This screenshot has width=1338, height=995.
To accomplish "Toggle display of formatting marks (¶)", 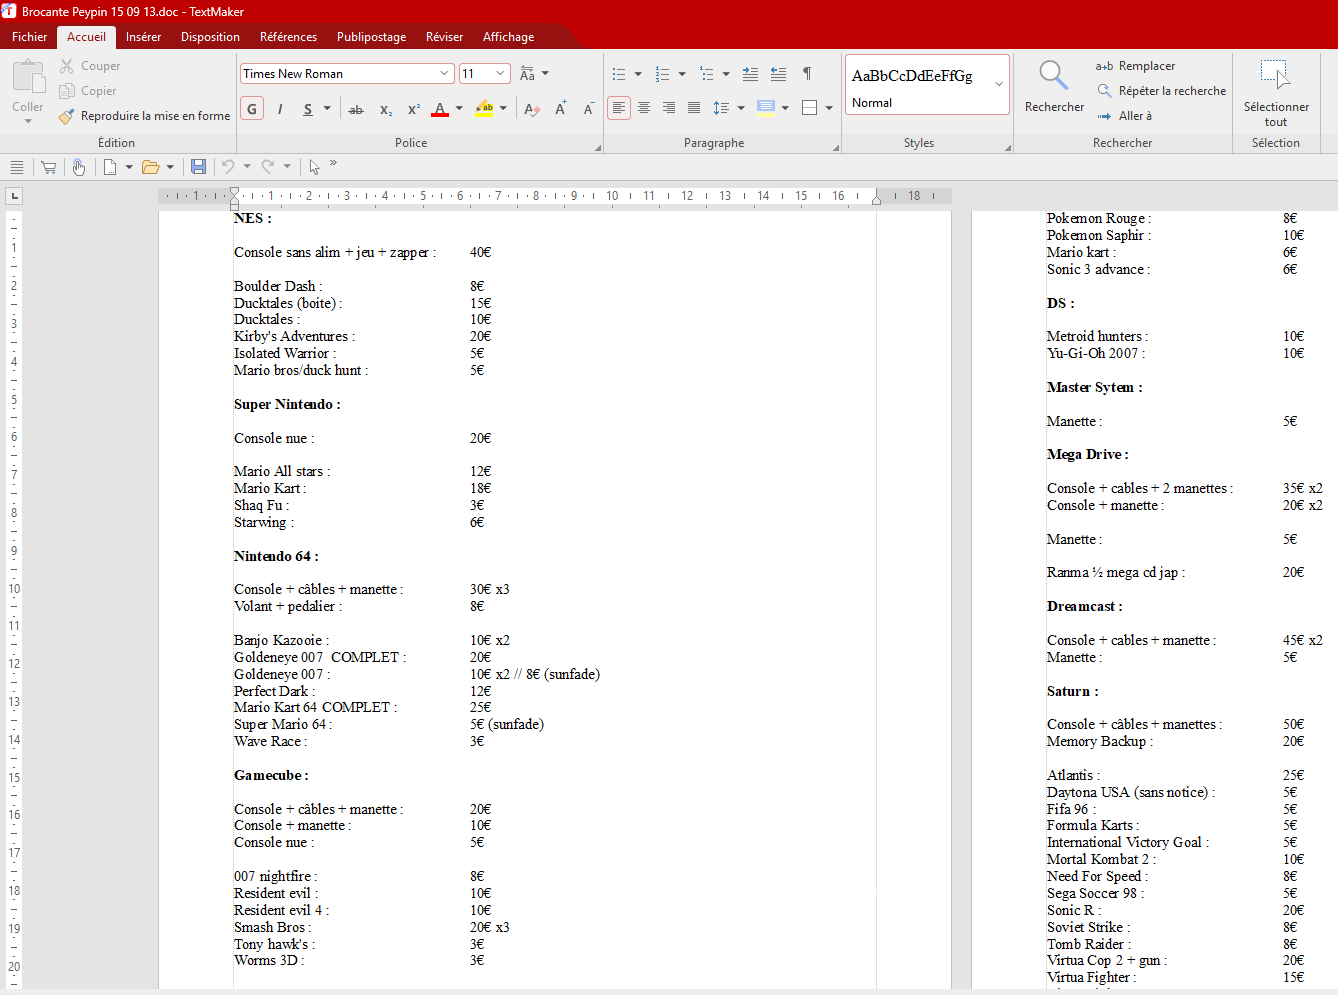I will tap(807, 74).
